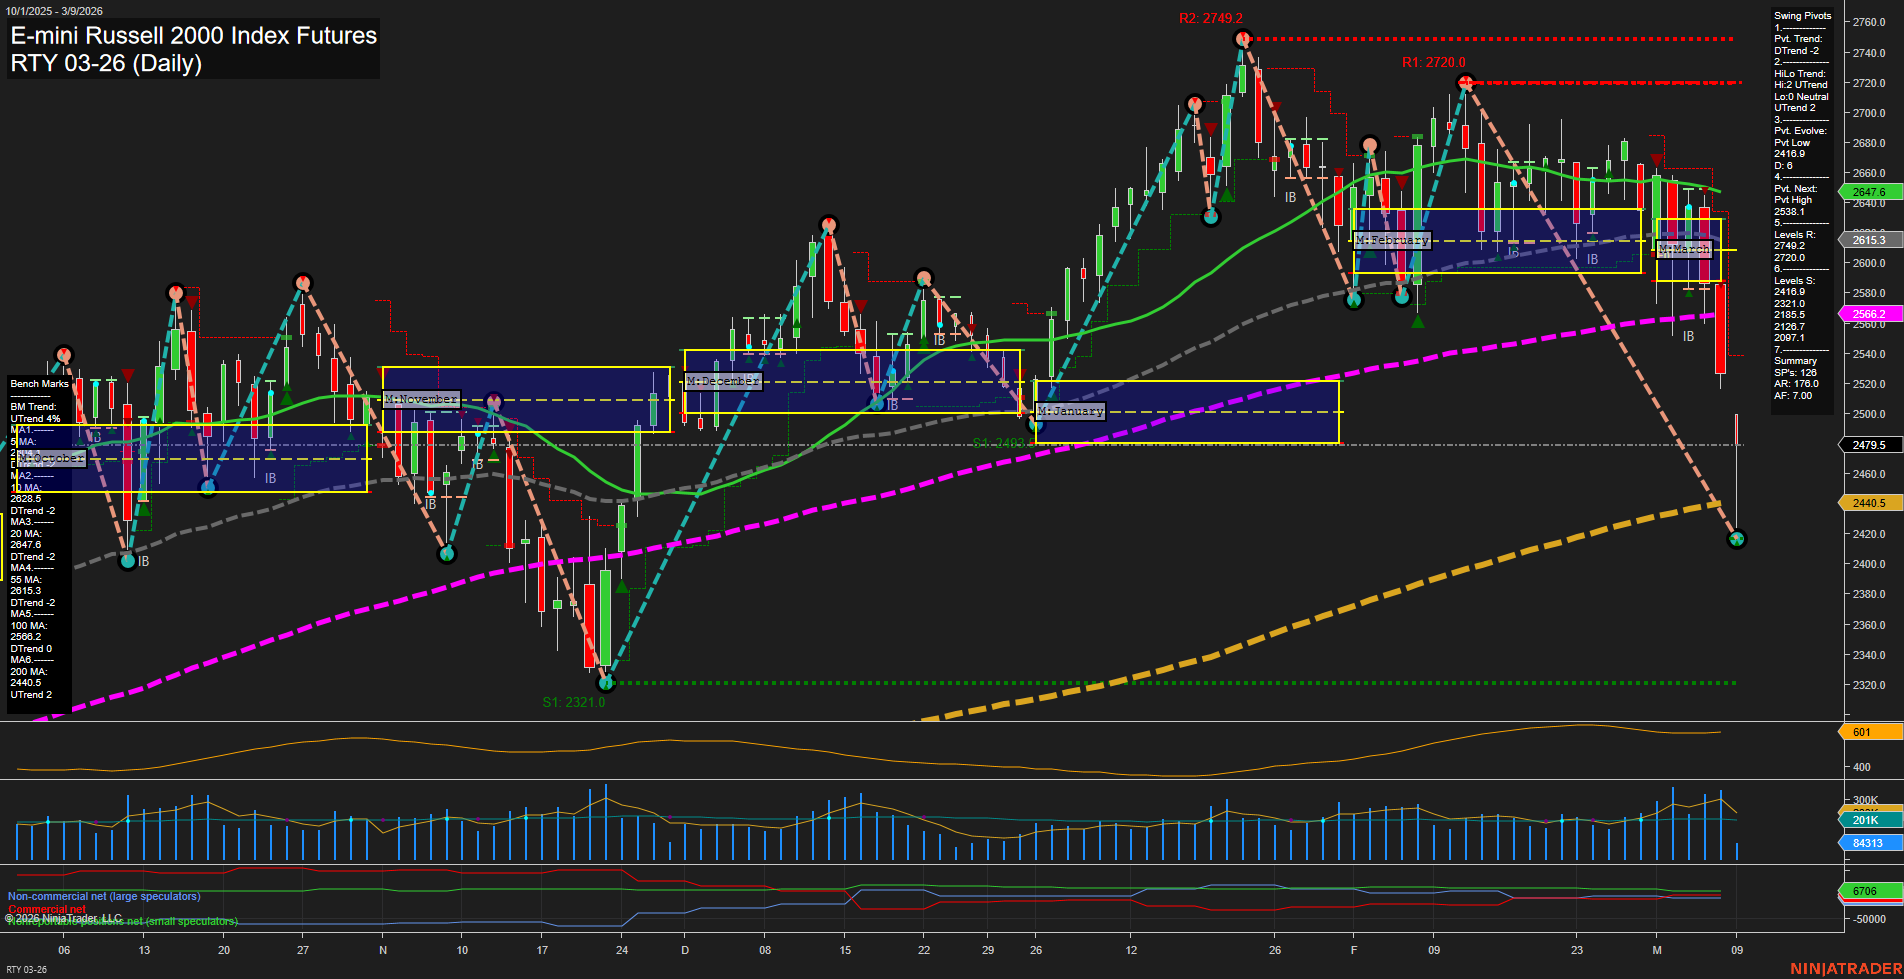Select the RTY 03-26 tab at bottom left
Viewport: 1904px width, 979px height.
(26, 968)
